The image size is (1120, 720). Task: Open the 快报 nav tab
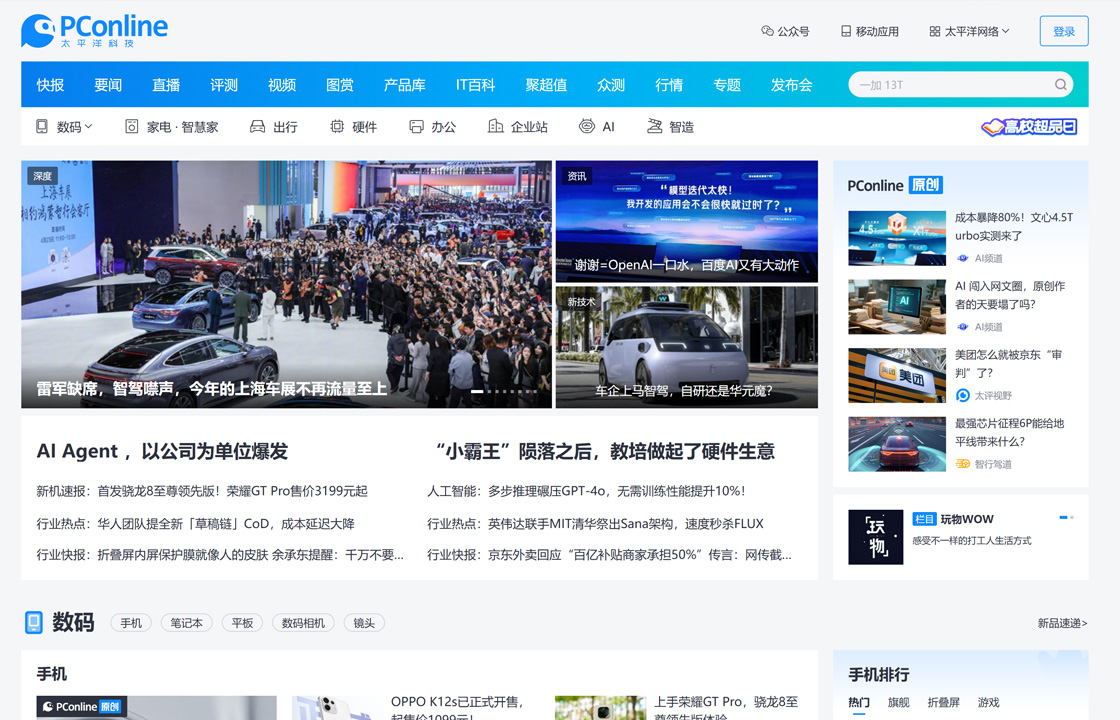pos(50,85)
